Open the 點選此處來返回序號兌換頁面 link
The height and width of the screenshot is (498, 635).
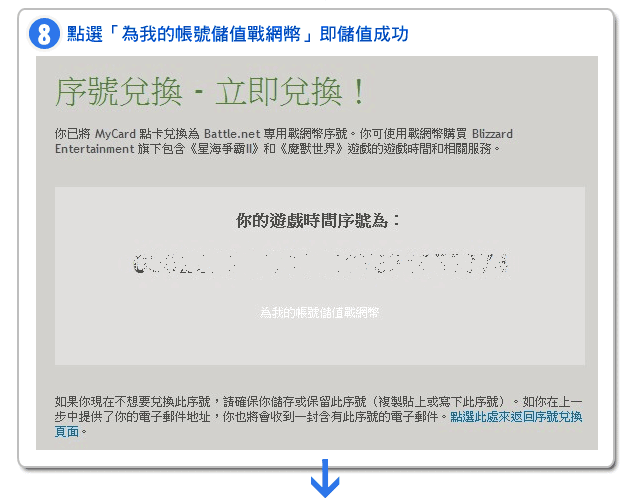[516, 417]
